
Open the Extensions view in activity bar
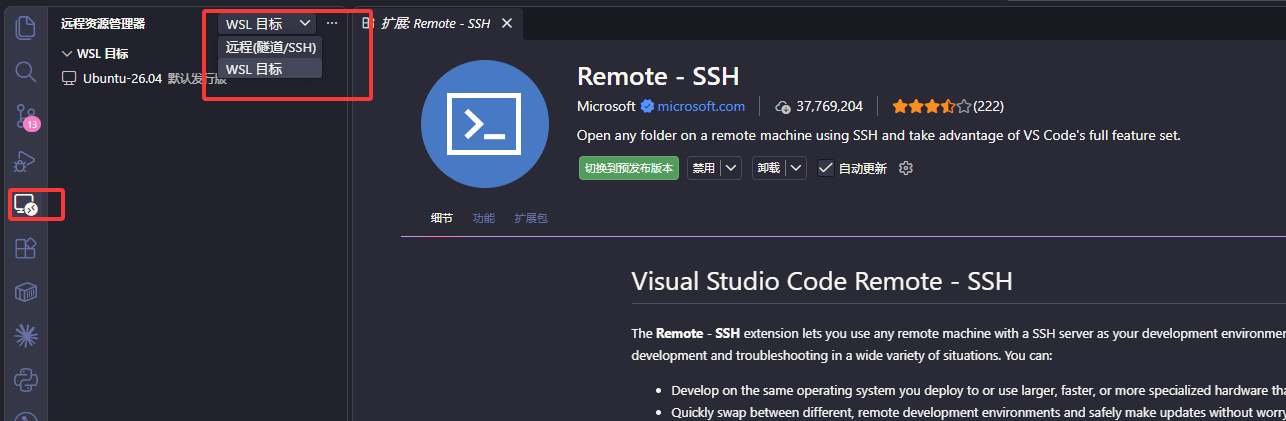click(x=26, y=249)
